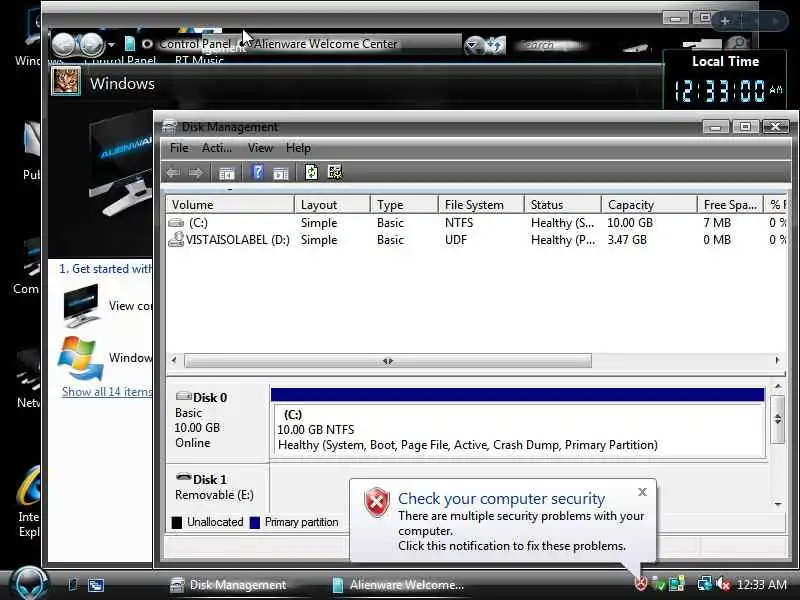Click the disk pane vertical scrollbar thumb
800x600 pixels.
(x=778, y=419)
